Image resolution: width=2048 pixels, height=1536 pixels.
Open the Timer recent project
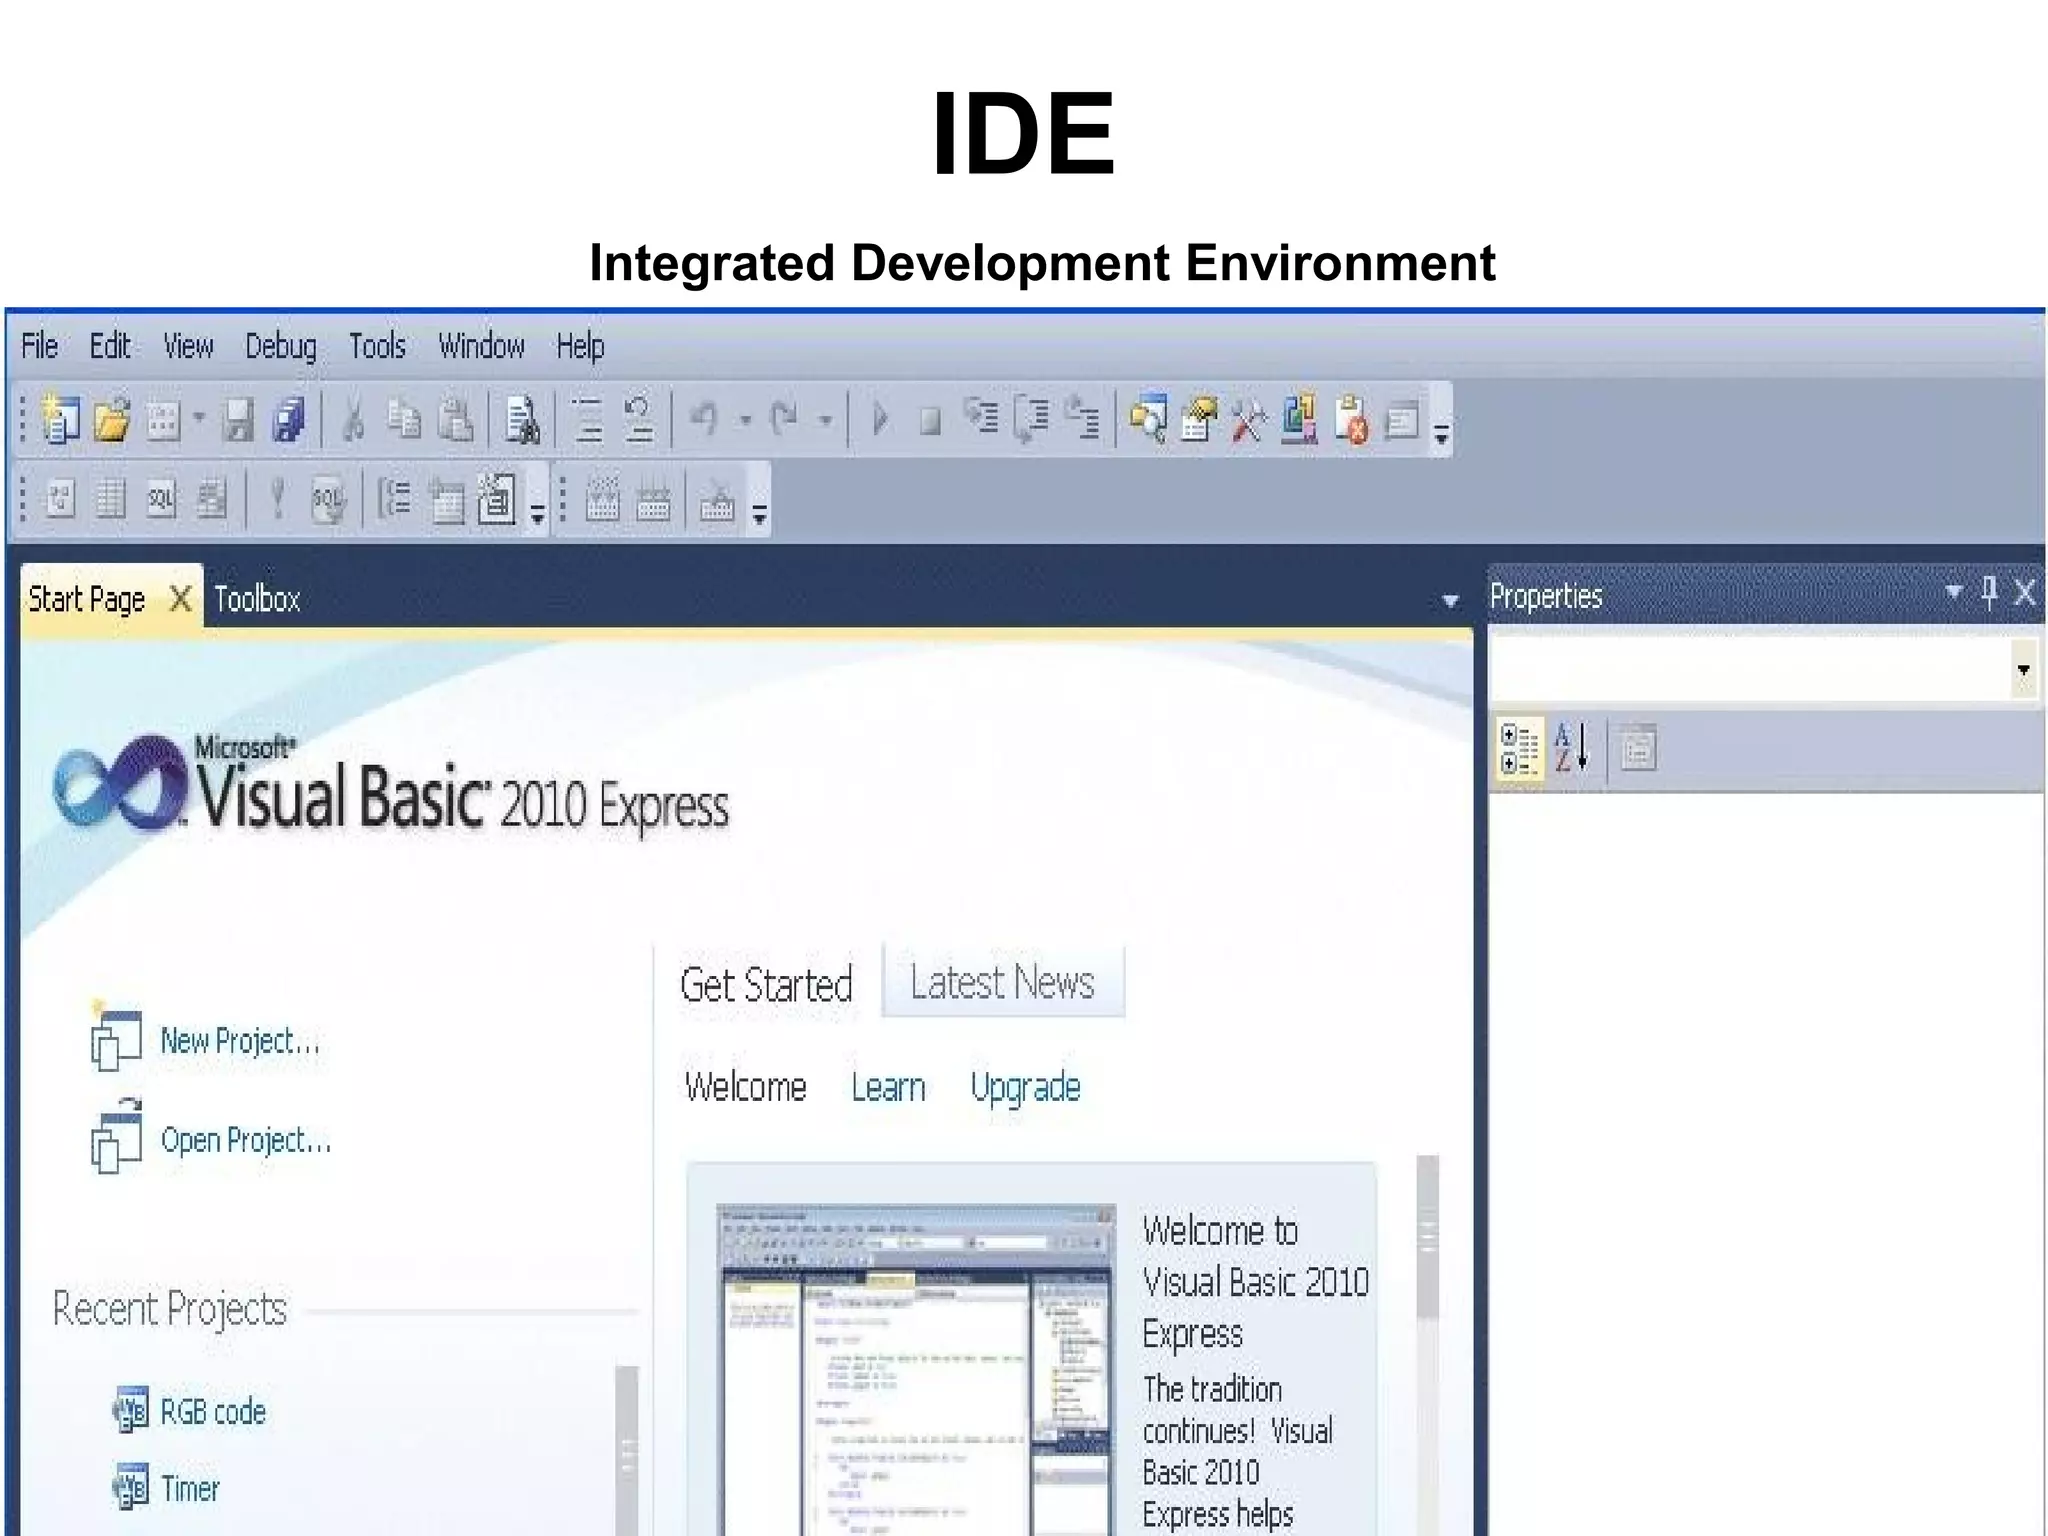click(190, 1488)
